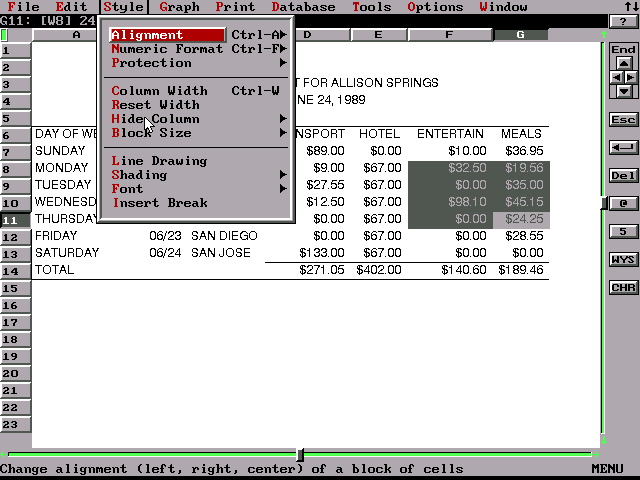Click the horizontal scrollbar thumb at bottom
Screen dimensions: 640x480
point(300,455)
